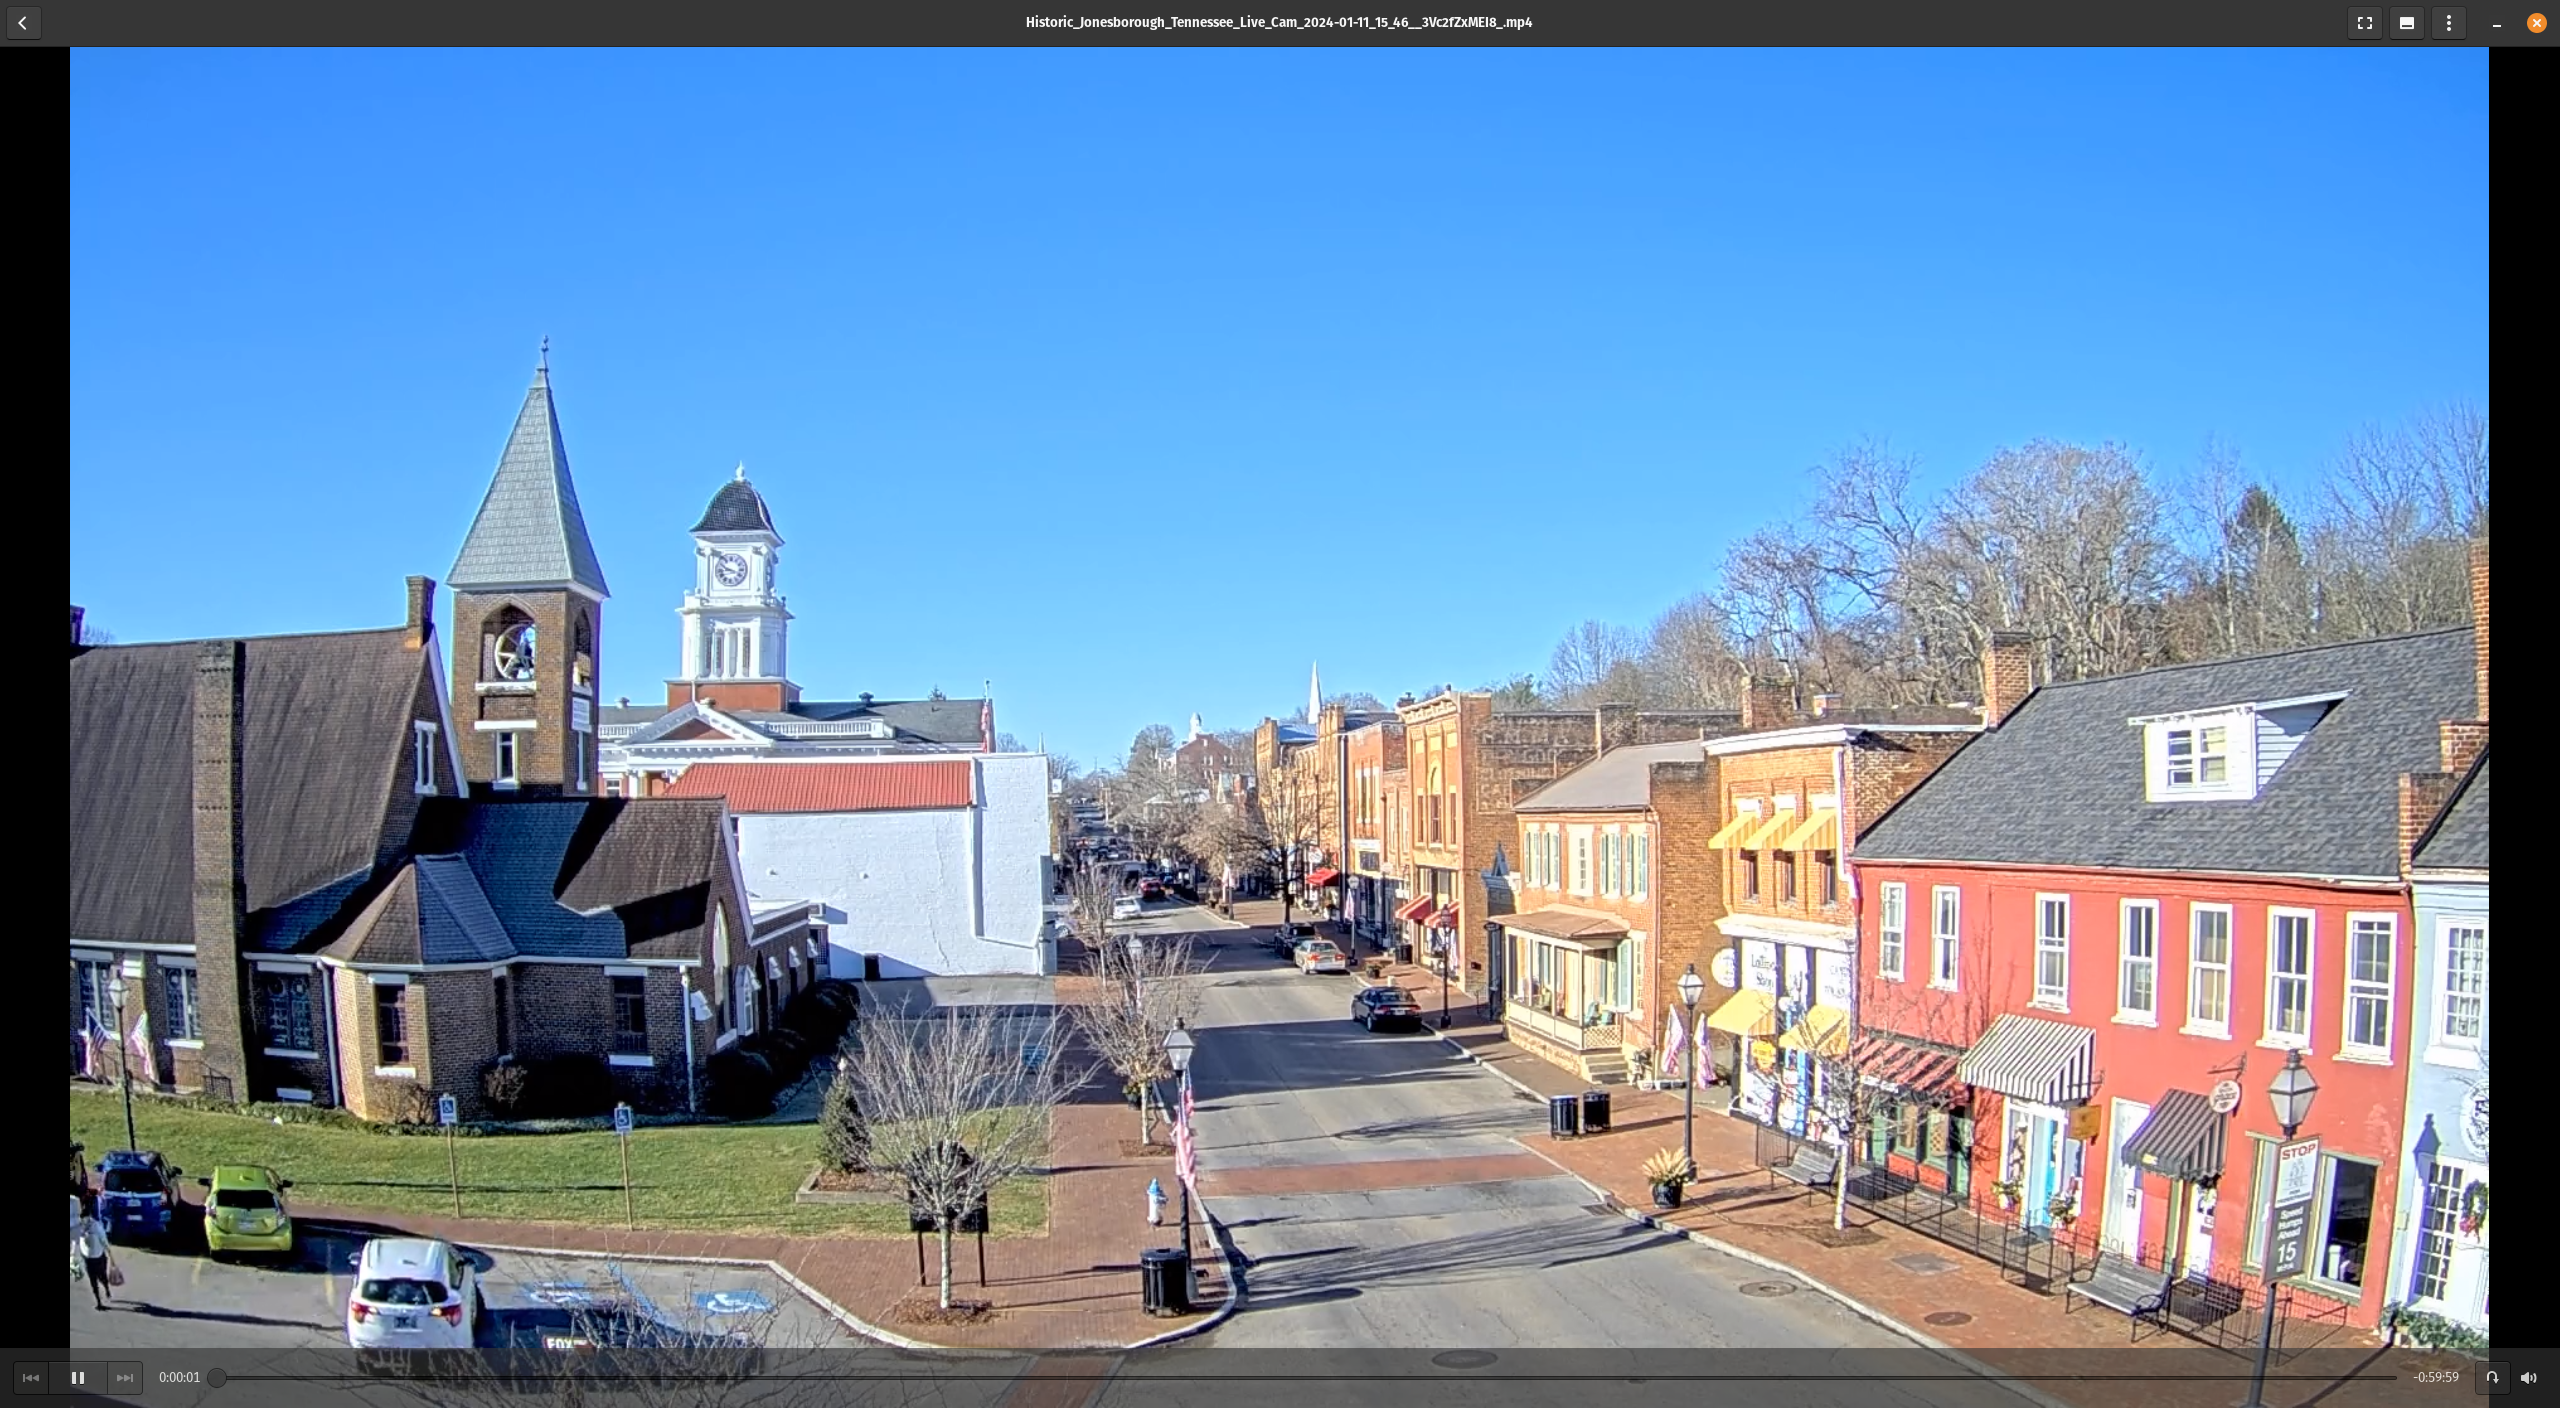This screenshot has width=2560, height=1408.
Task: Click the rotate arrow button
Action: 2492,1377
